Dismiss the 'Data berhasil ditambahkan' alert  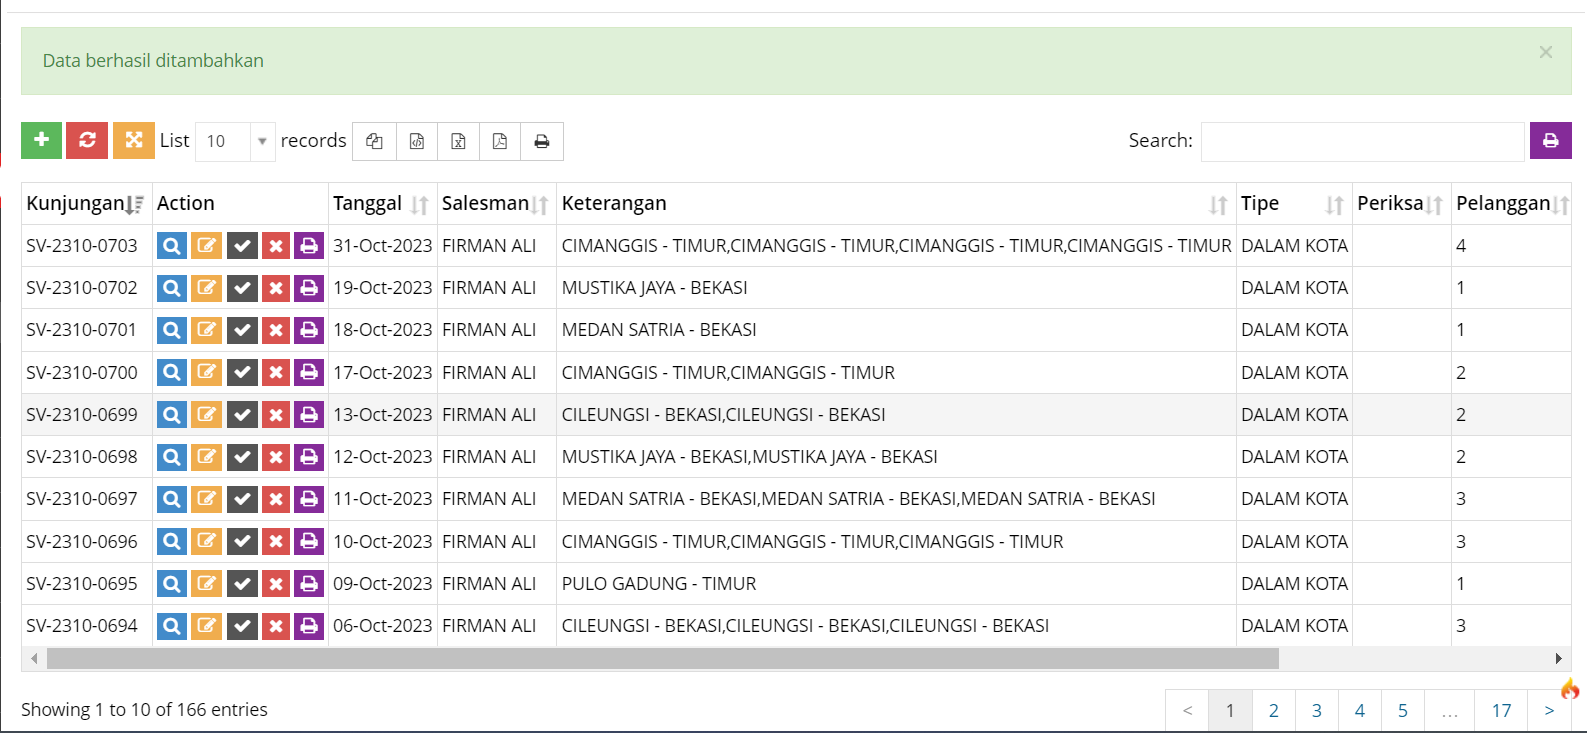(1545, 52)
